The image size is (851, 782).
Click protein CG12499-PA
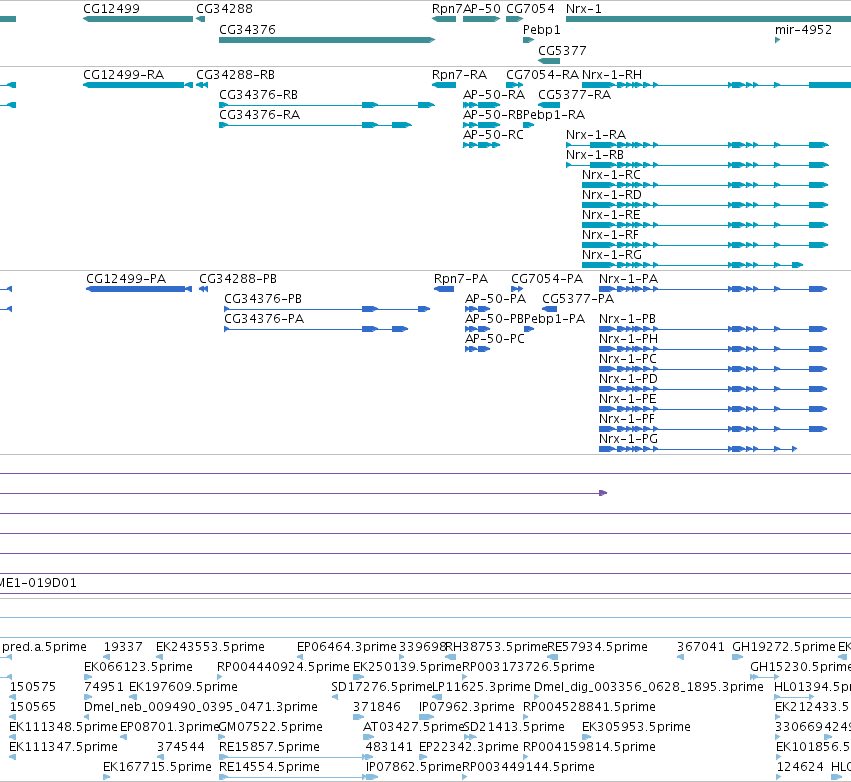[139, 289]
